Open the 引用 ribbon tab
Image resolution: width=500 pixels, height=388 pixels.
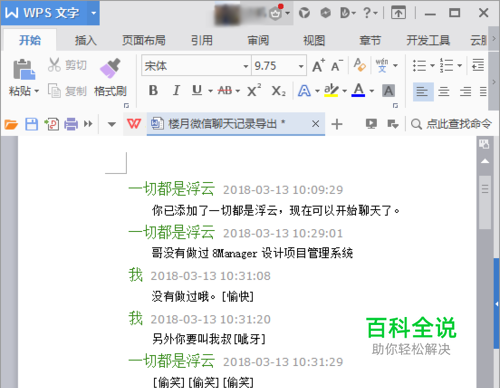pyautogui.click(x=202, y=40)
